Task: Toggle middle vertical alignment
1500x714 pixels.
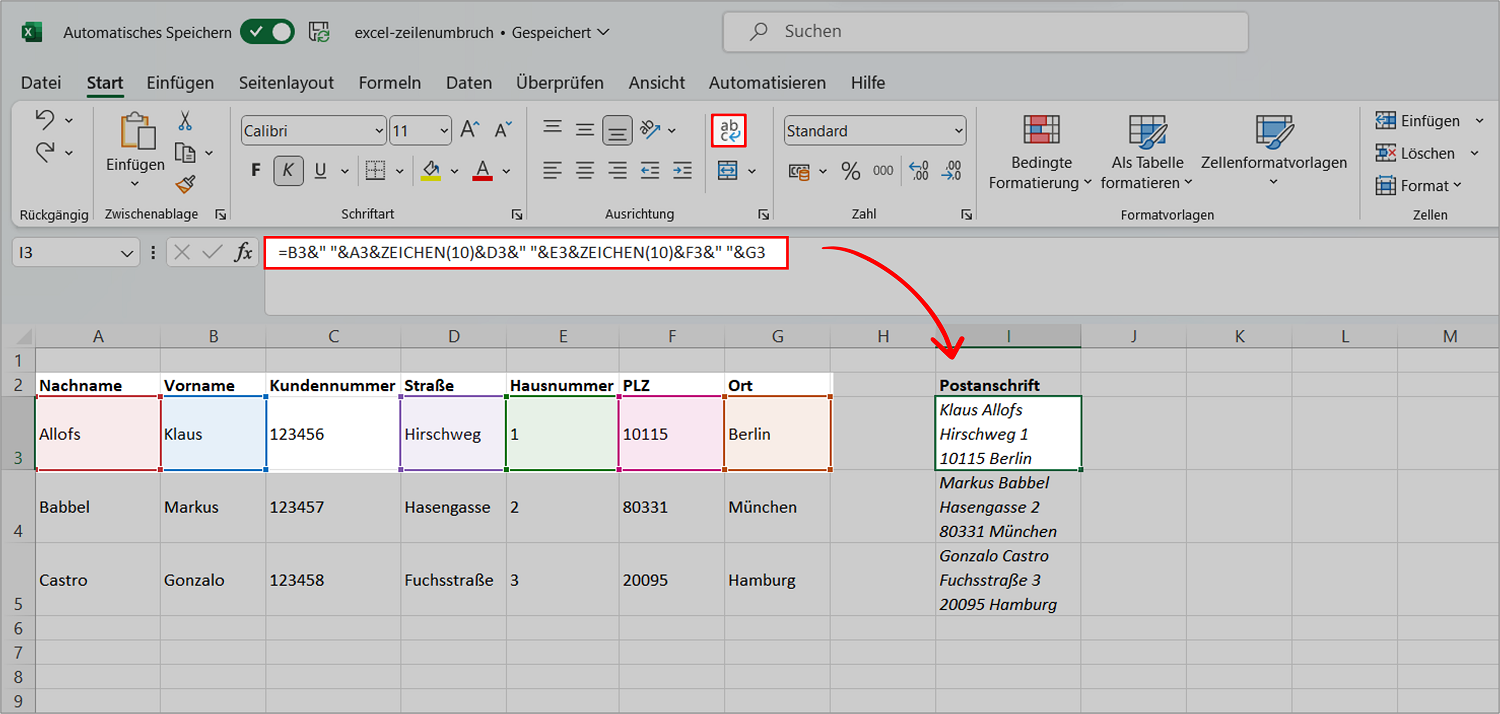Action: pos(585,129)
